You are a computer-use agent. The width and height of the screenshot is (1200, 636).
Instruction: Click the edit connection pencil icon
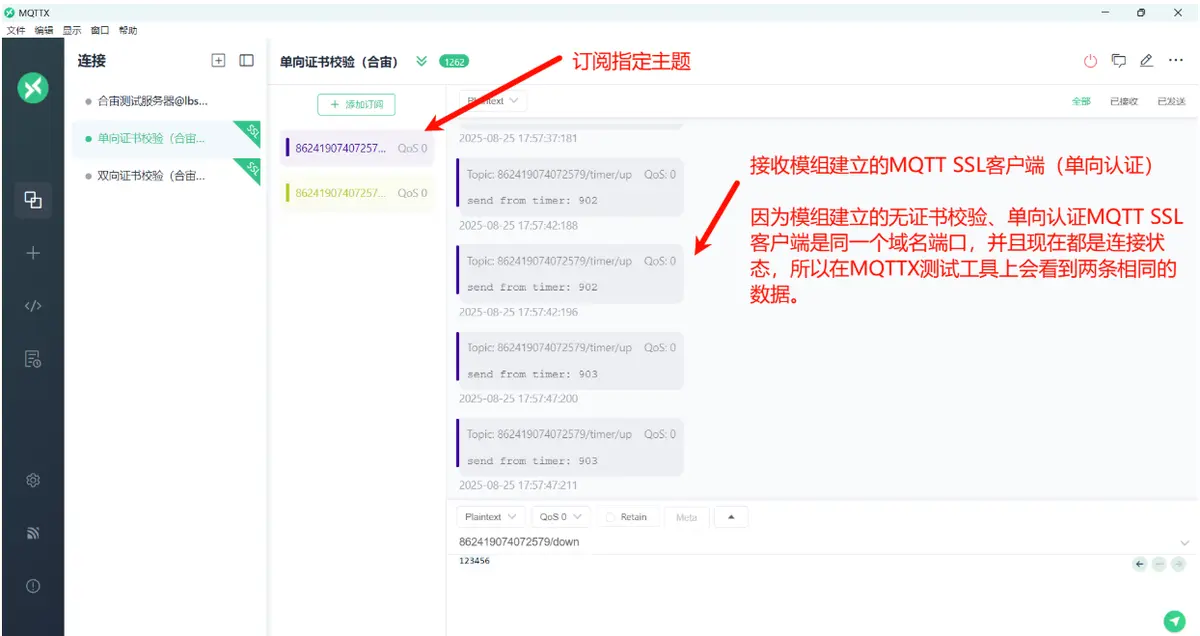[1147, 60]
